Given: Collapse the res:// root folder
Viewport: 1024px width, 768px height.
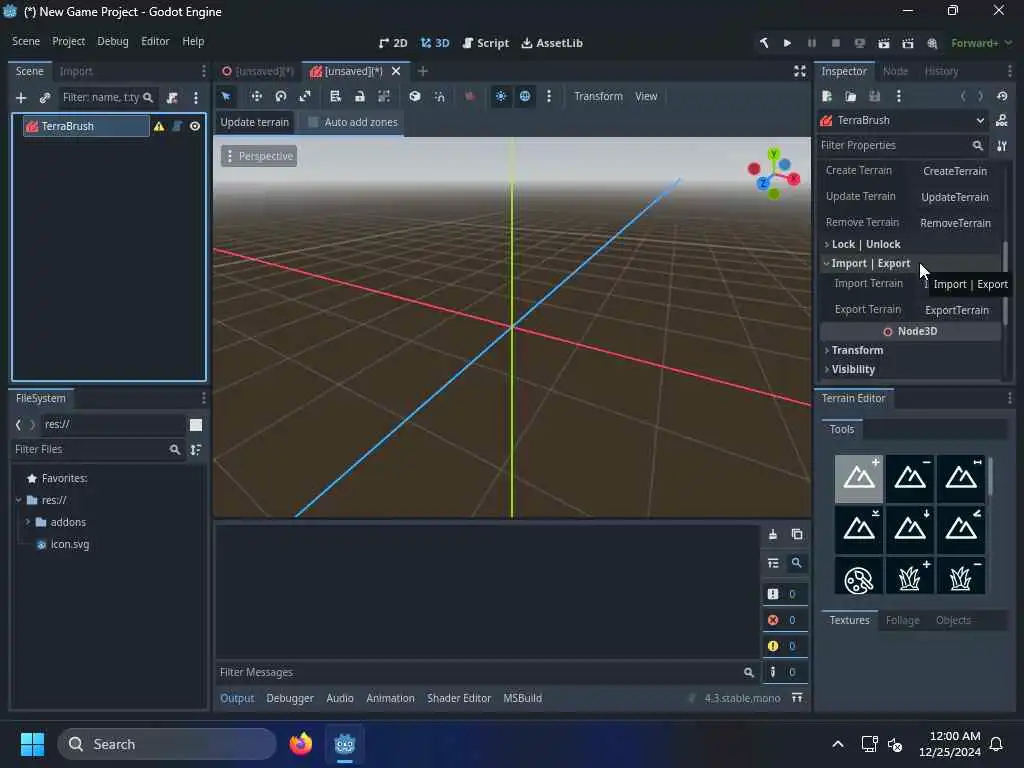Looking at the screenshot, I should (18, 500).
